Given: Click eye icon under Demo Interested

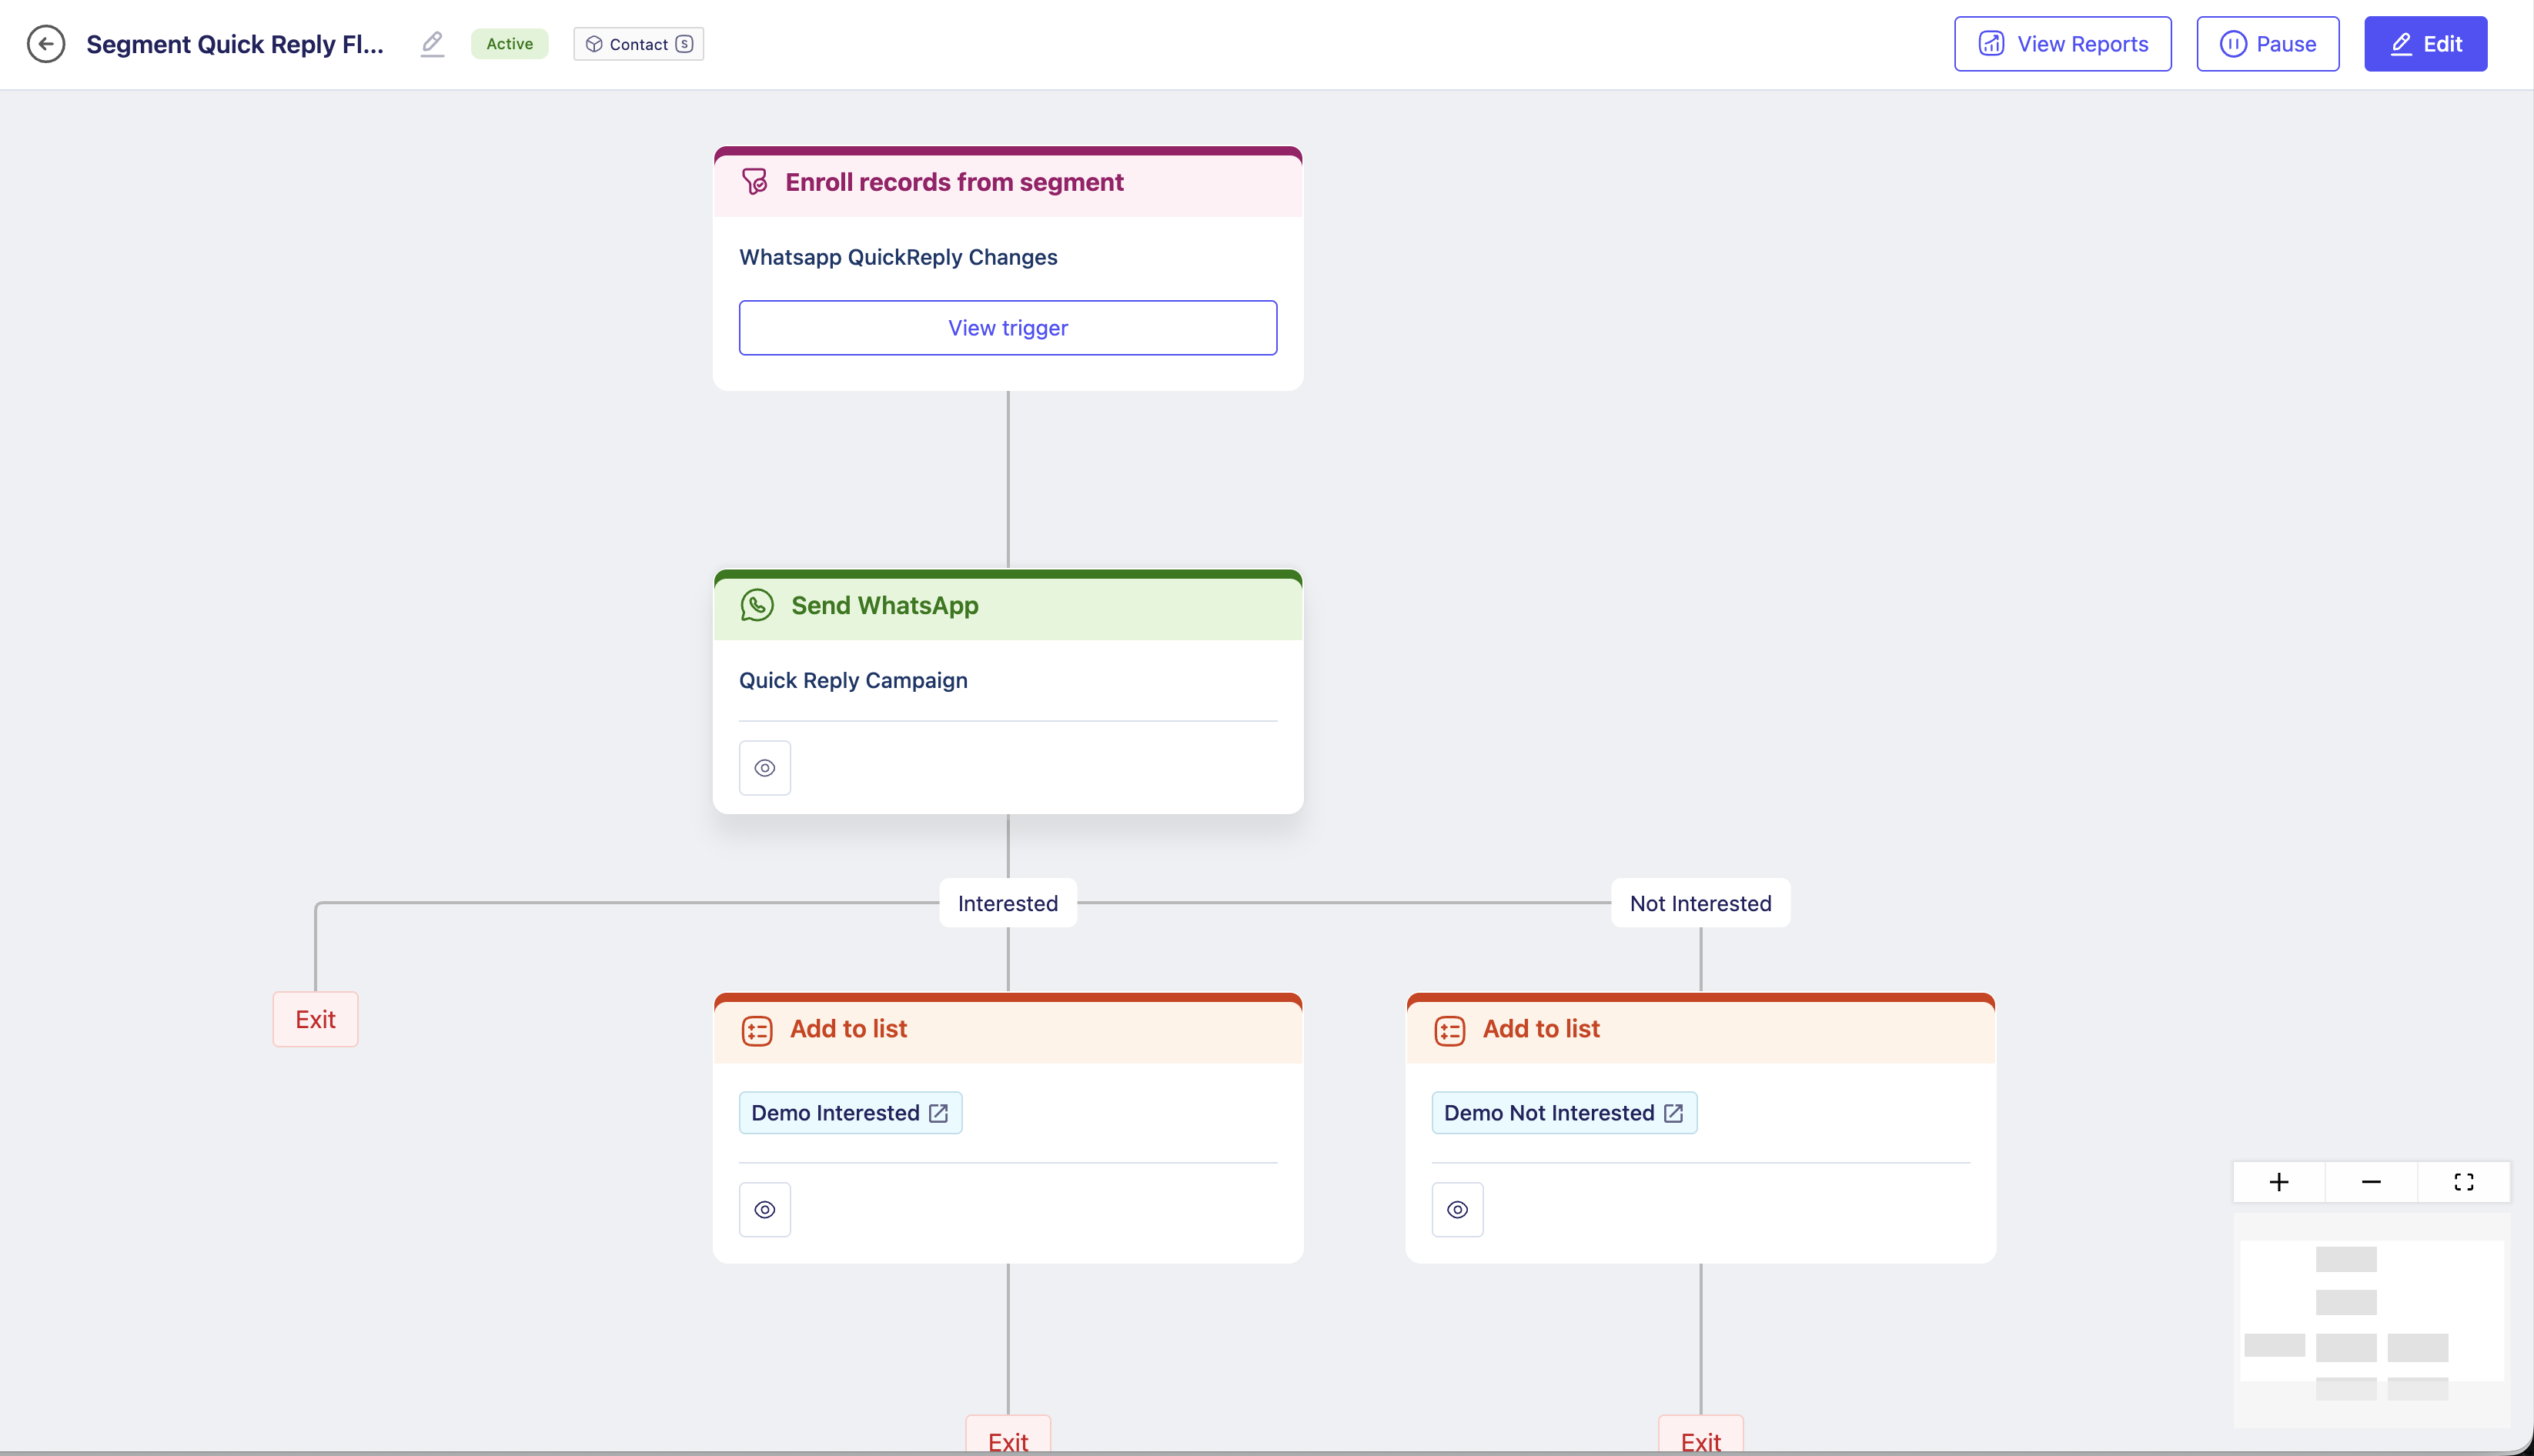Looking at the screenshot, I should (x=765, y=1210).
